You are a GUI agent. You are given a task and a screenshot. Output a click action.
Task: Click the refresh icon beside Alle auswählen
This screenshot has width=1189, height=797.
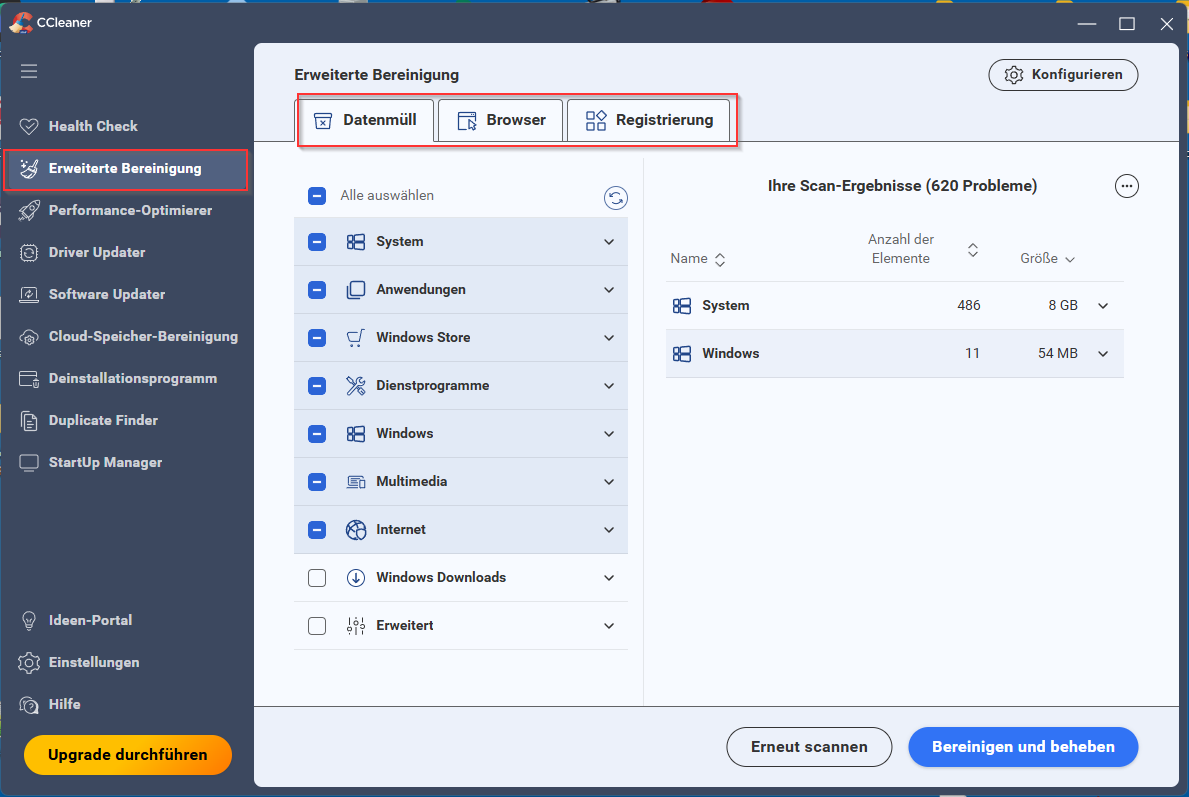(x=615, y=198)
